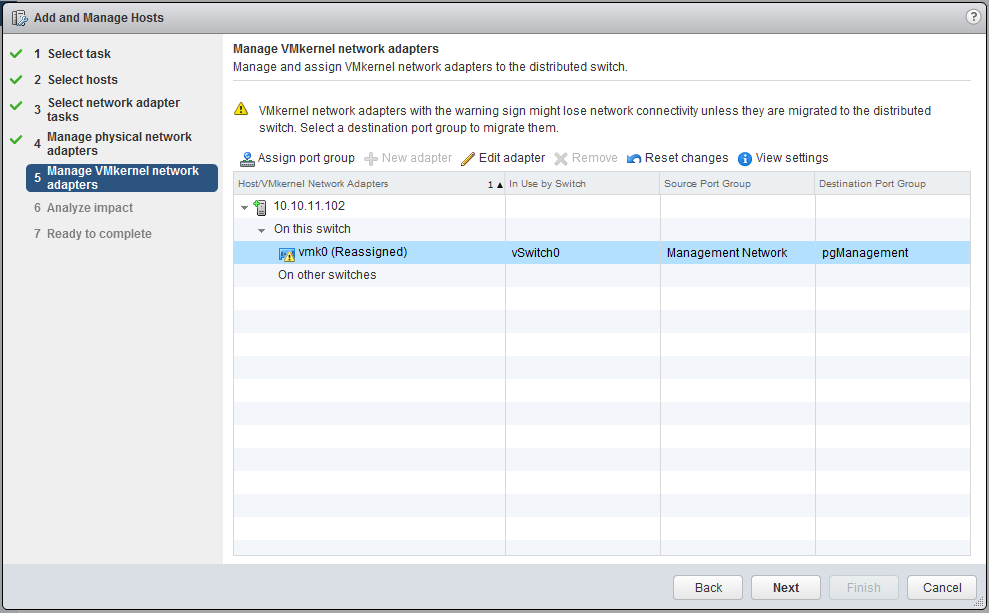Go to step 1 Select task
Viewport: 989px width, 613px height.
[79, 54]
